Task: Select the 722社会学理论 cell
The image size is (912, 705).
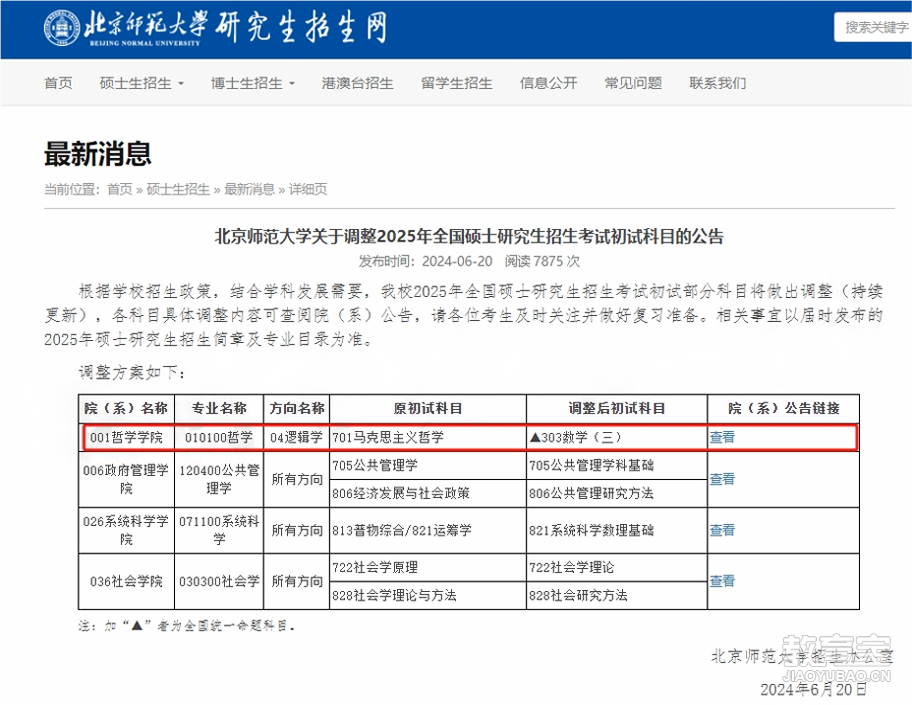Action: (x=617, y=567)
